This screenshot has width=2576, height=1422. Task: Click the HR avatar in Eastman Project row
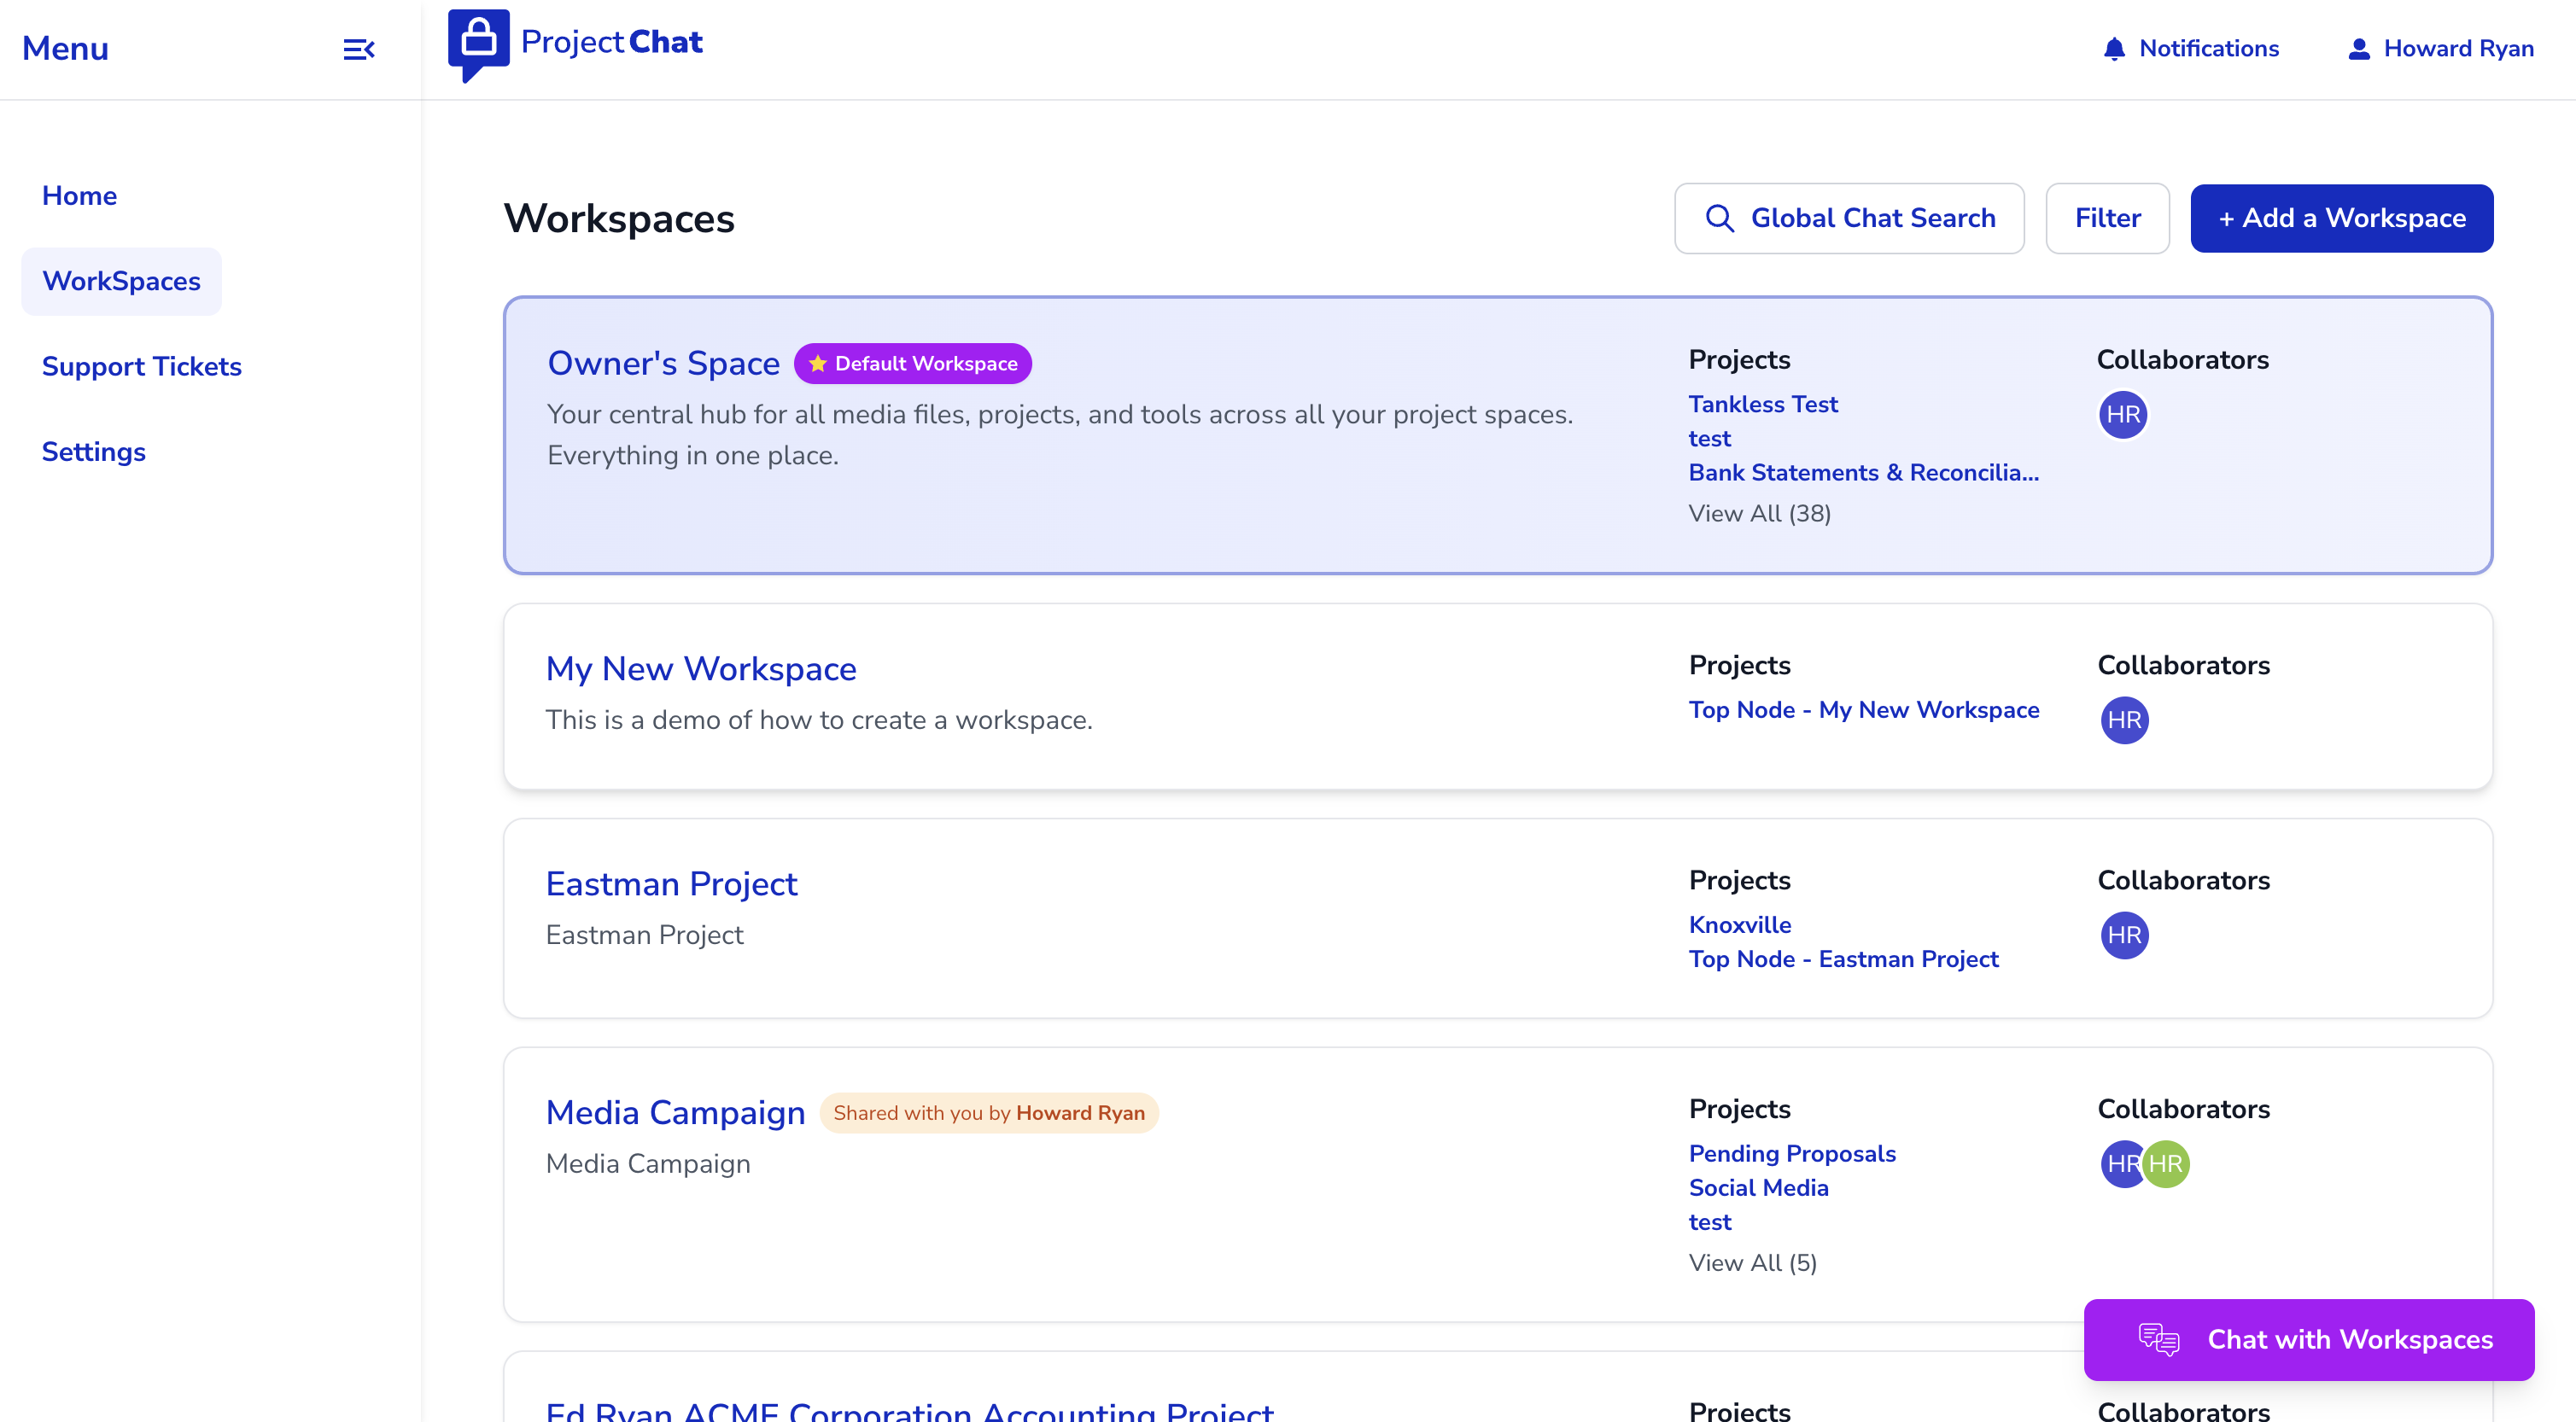[2126, 936]
